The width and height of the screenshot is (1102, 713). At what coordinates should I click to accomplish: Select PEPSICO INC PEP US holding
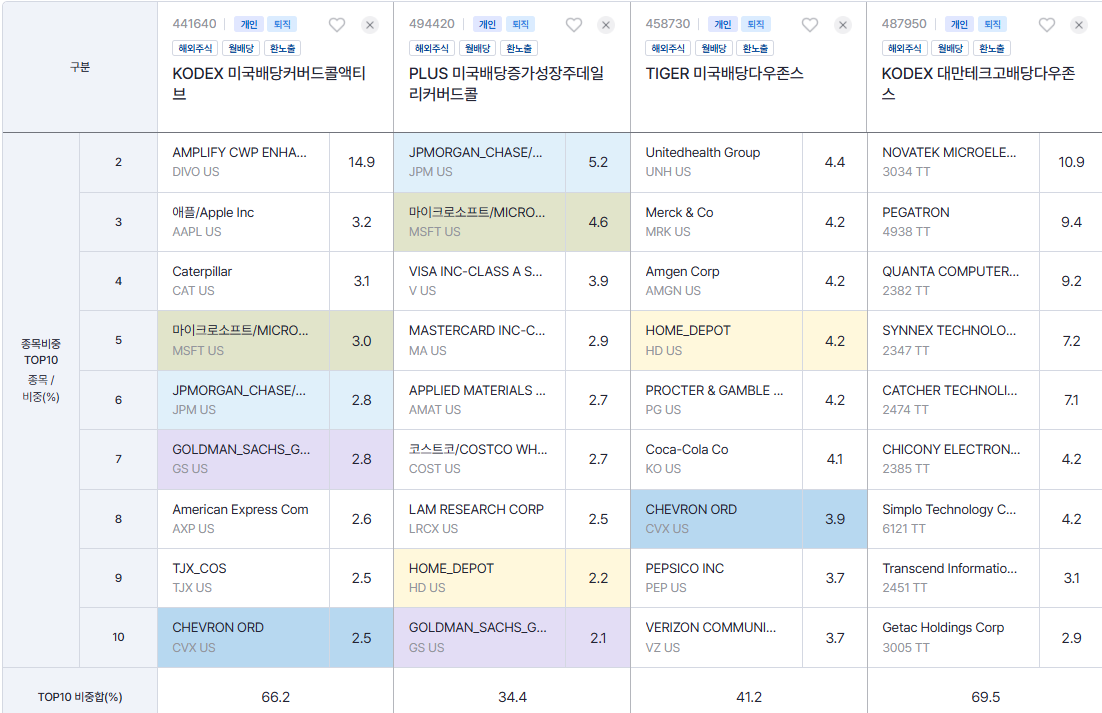716,578
